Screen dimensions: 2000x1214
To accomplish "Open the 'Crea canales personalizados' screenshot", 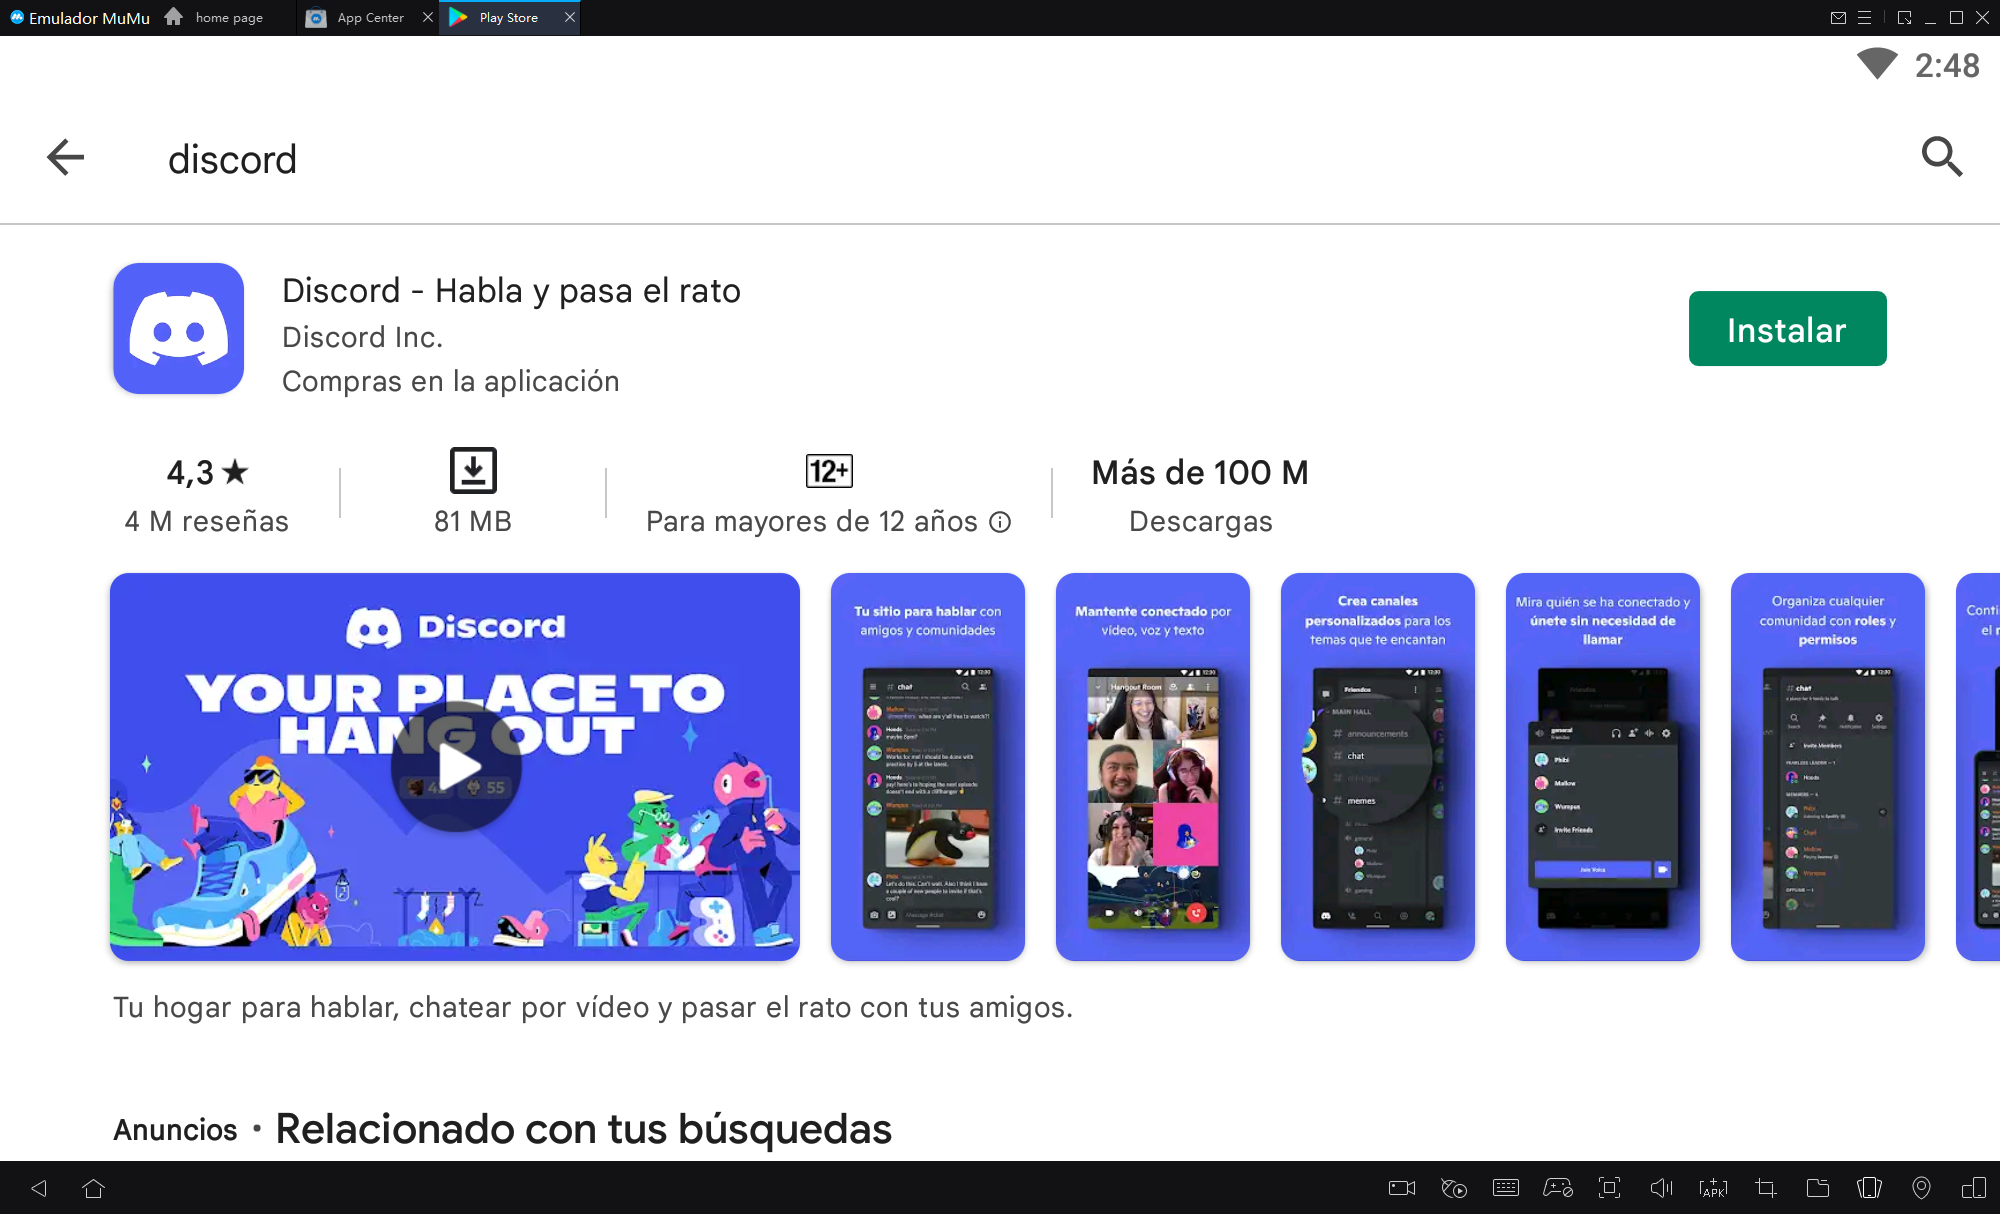I will [x=1377, y=767].
